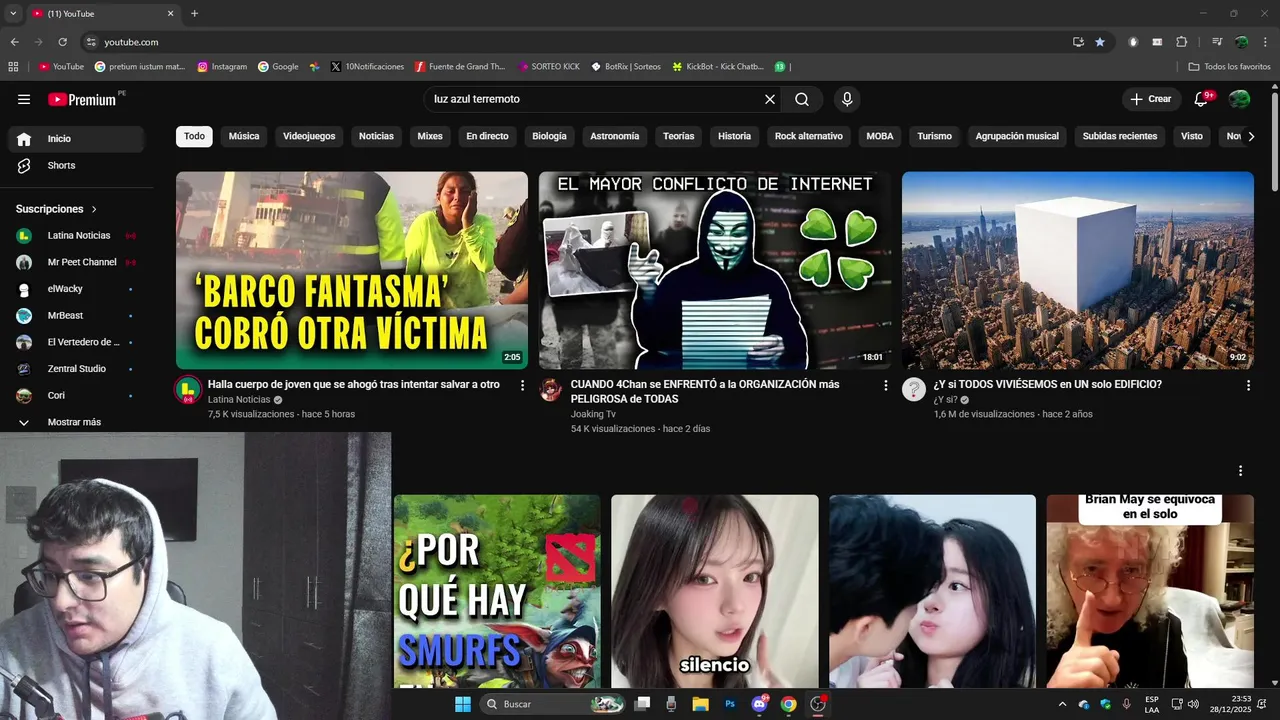Open El Vertedero de subscription
This screenshot has width=1280, height=720.
tap(76, 342)
